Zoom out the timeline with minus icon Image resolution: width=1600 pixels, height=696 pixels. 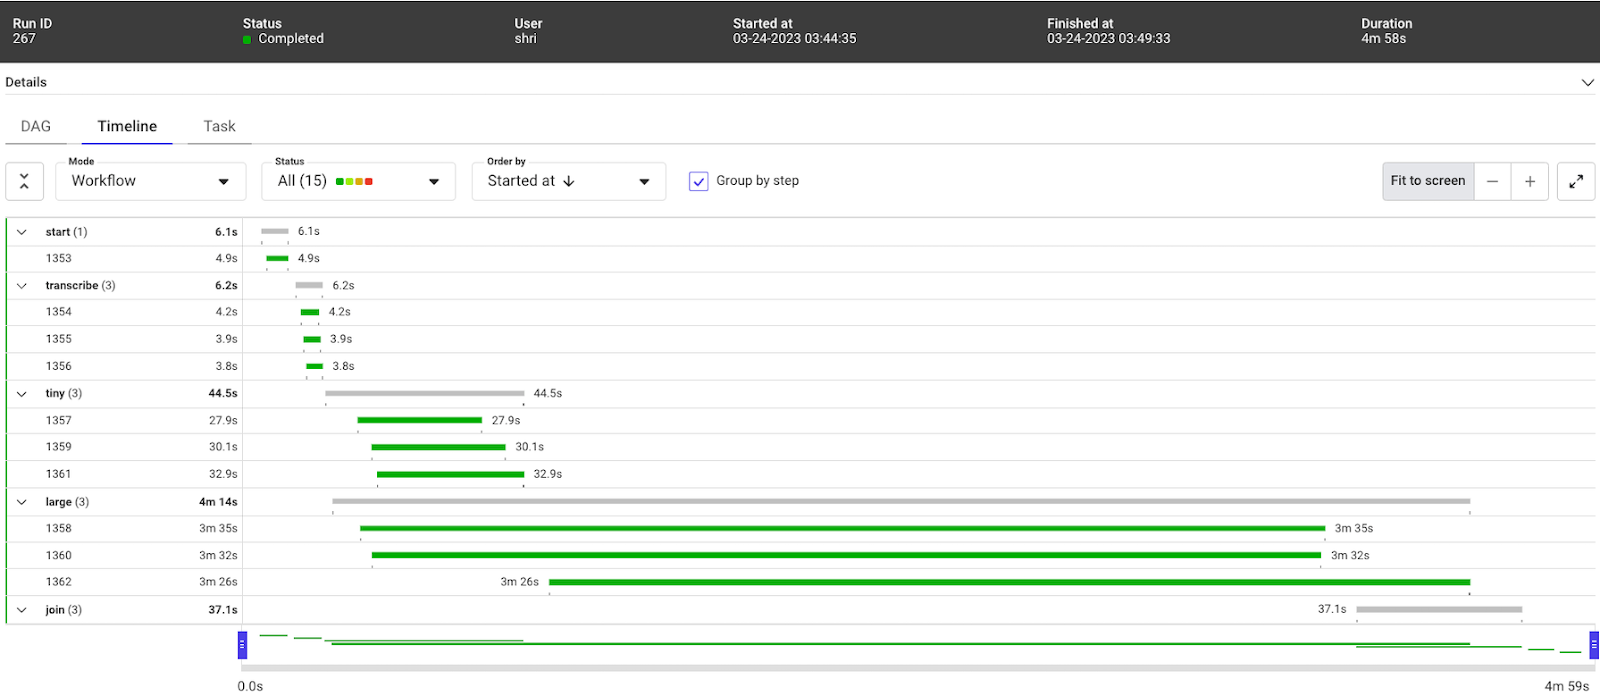tap(1492, 181)
